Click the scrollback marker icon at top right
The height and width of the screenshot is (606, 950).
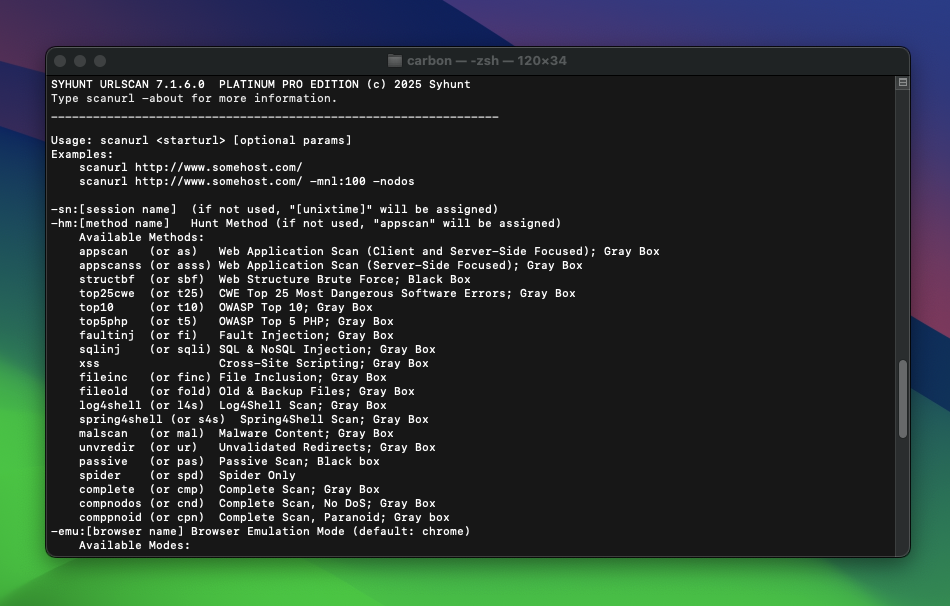903,82
